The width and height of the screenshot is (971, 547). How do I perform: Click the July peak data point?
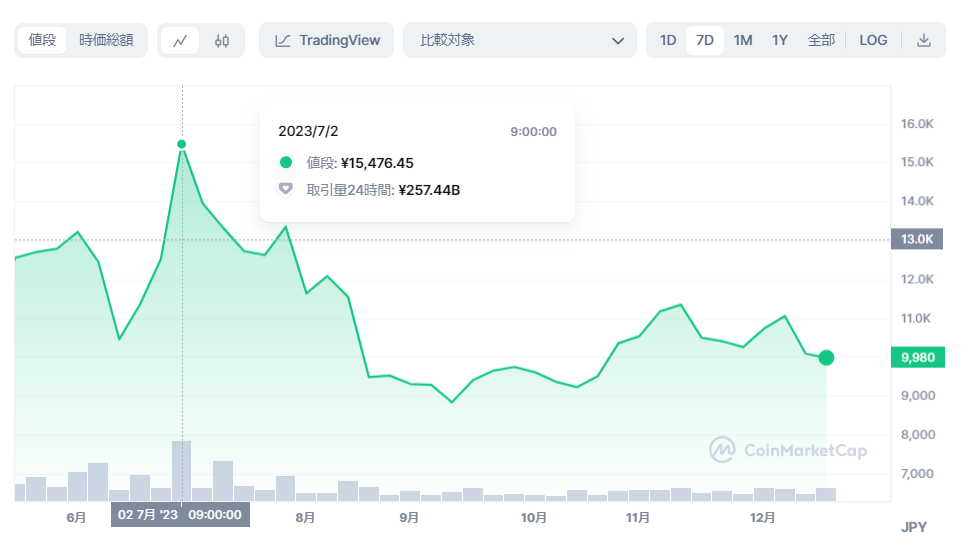coord(181,144)
